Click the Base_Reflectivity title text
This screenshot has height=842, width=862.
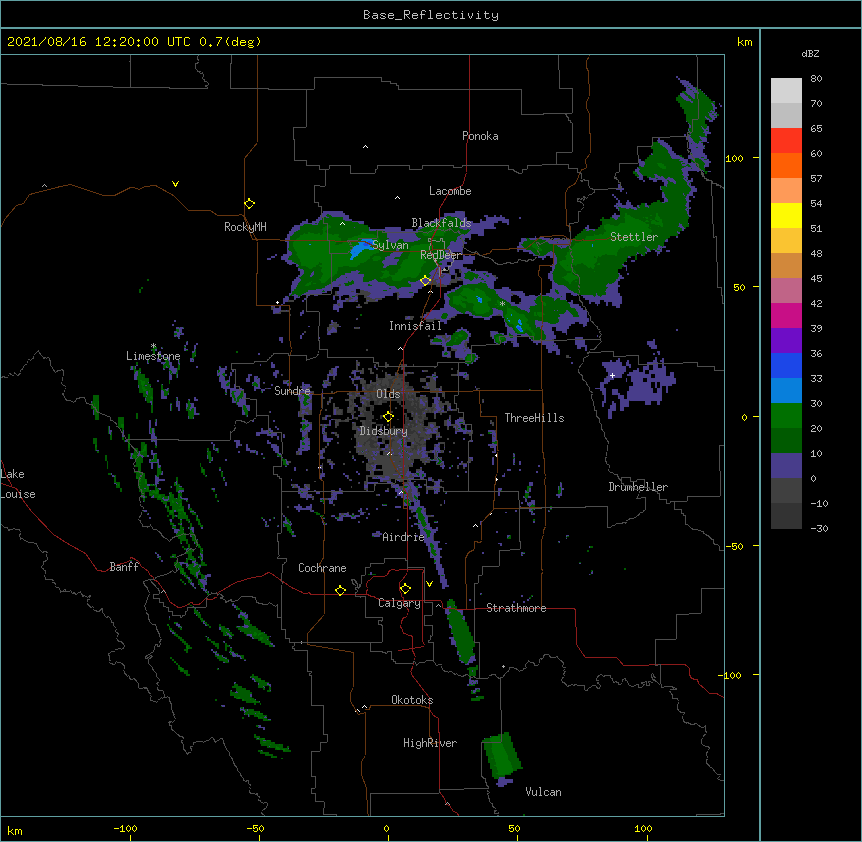click(x=431, y=15)
